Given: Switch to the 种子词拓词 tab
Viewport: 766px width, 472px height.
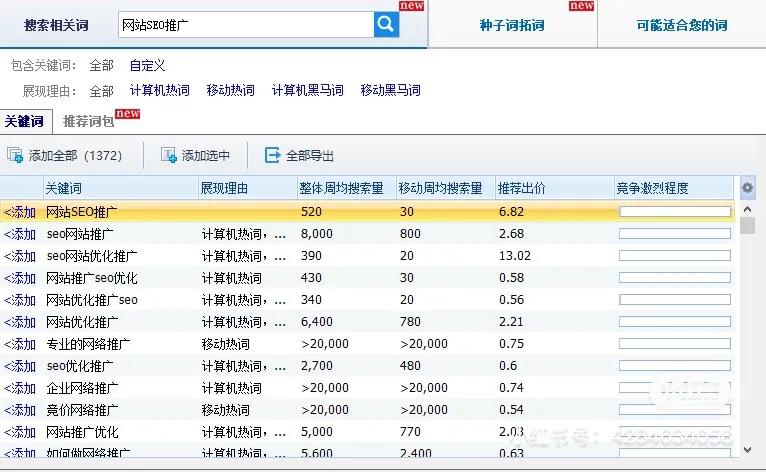Looking at the screenshot, I should [x=511, y=25].
